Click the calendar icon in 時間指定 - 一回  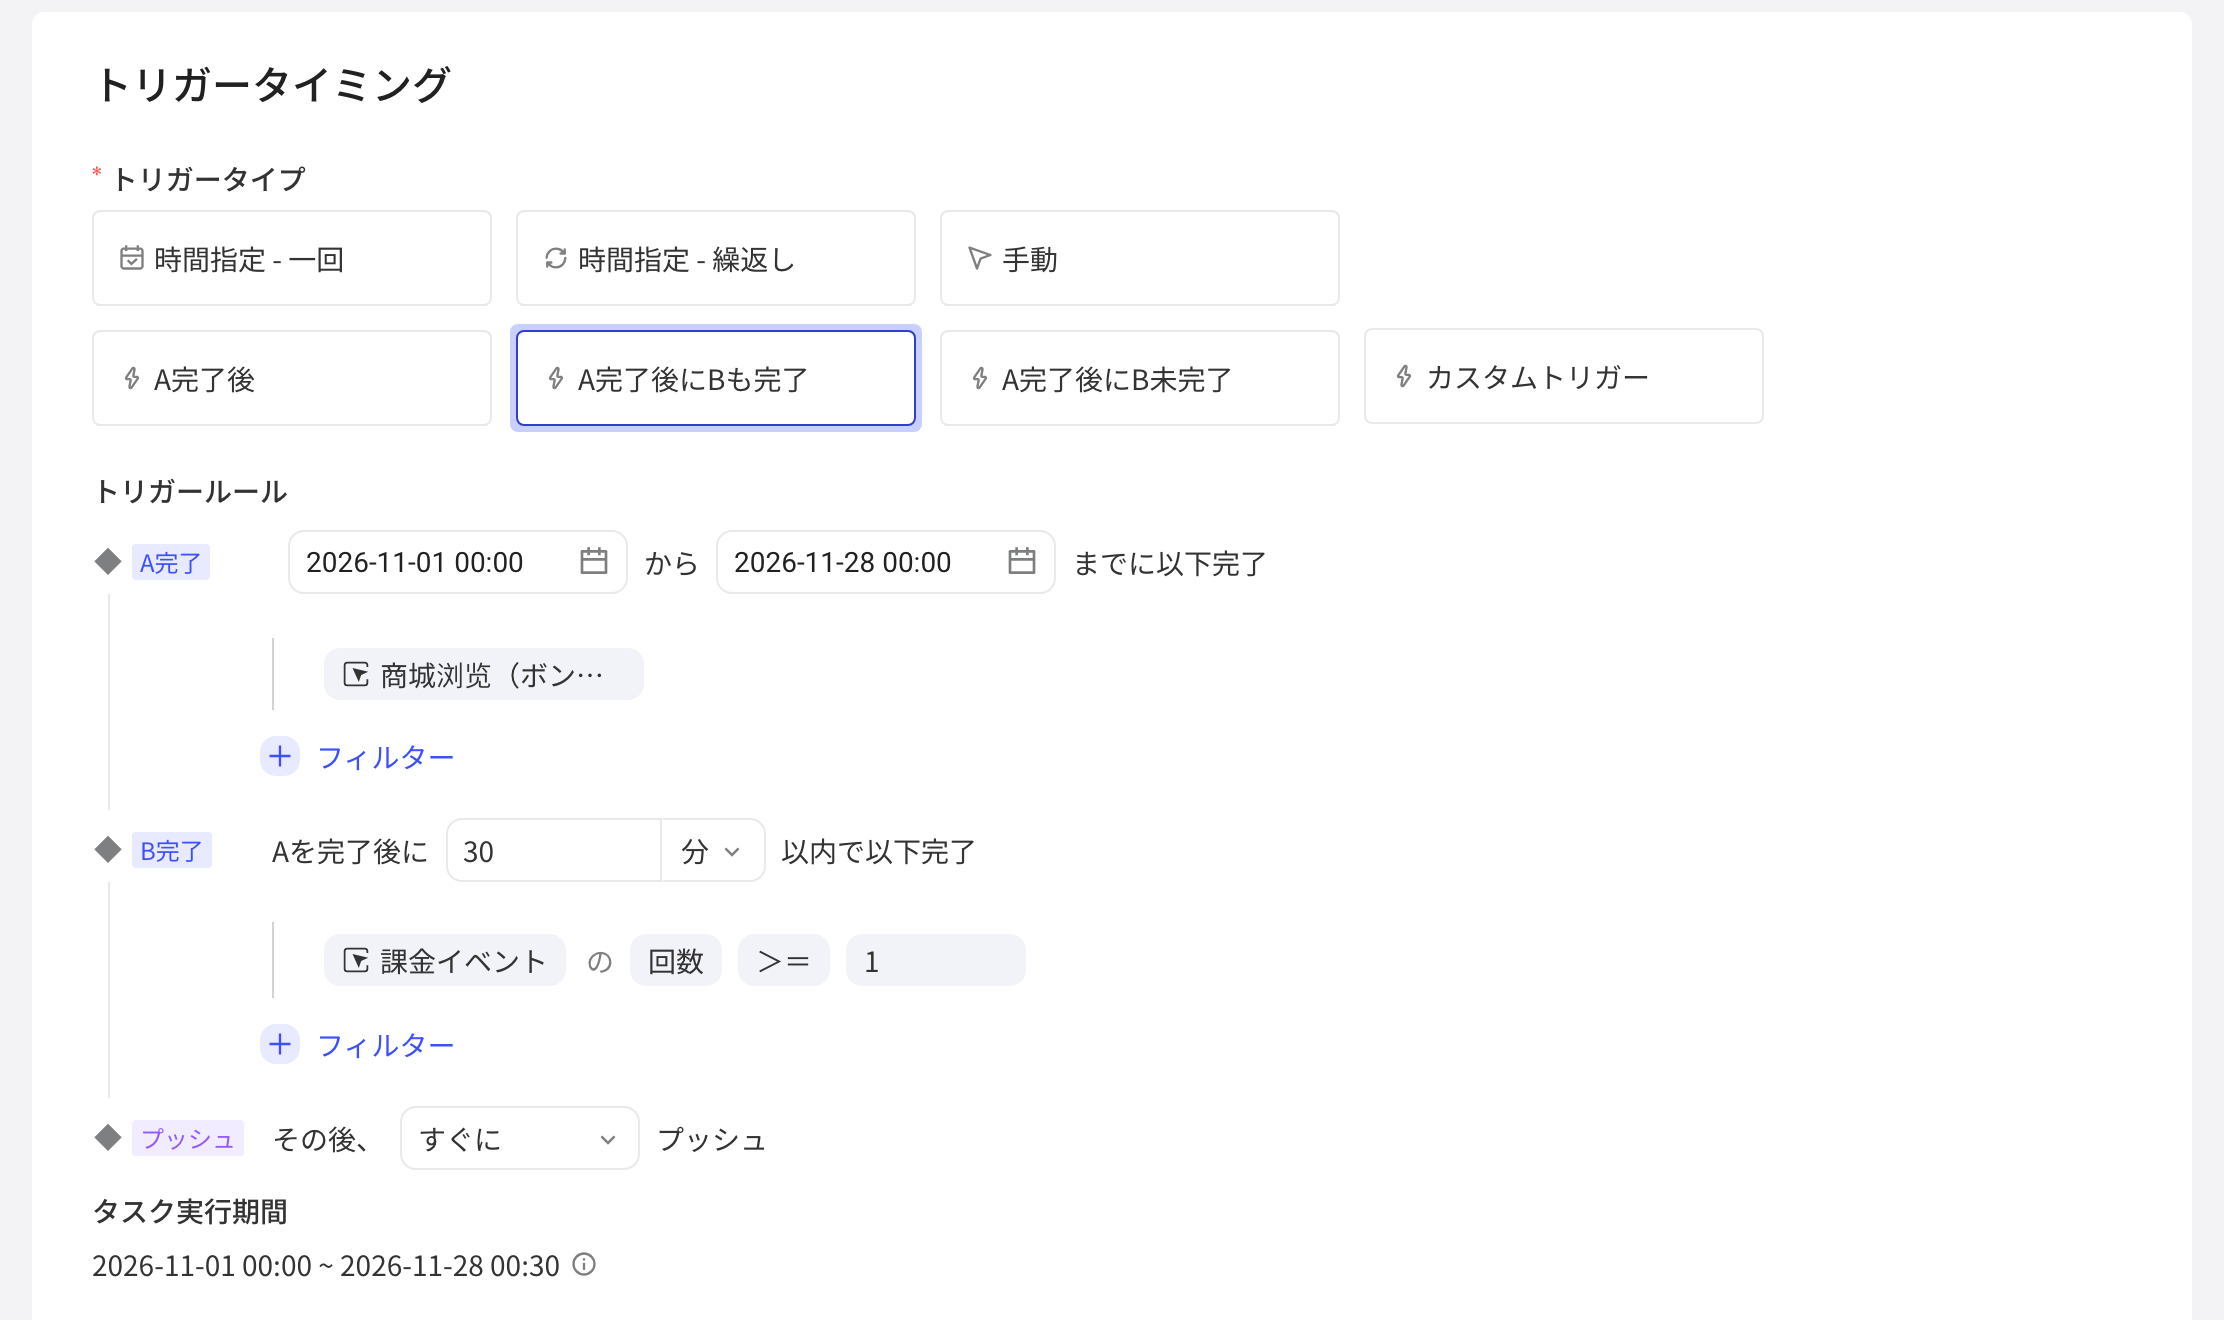coord(132,258)
